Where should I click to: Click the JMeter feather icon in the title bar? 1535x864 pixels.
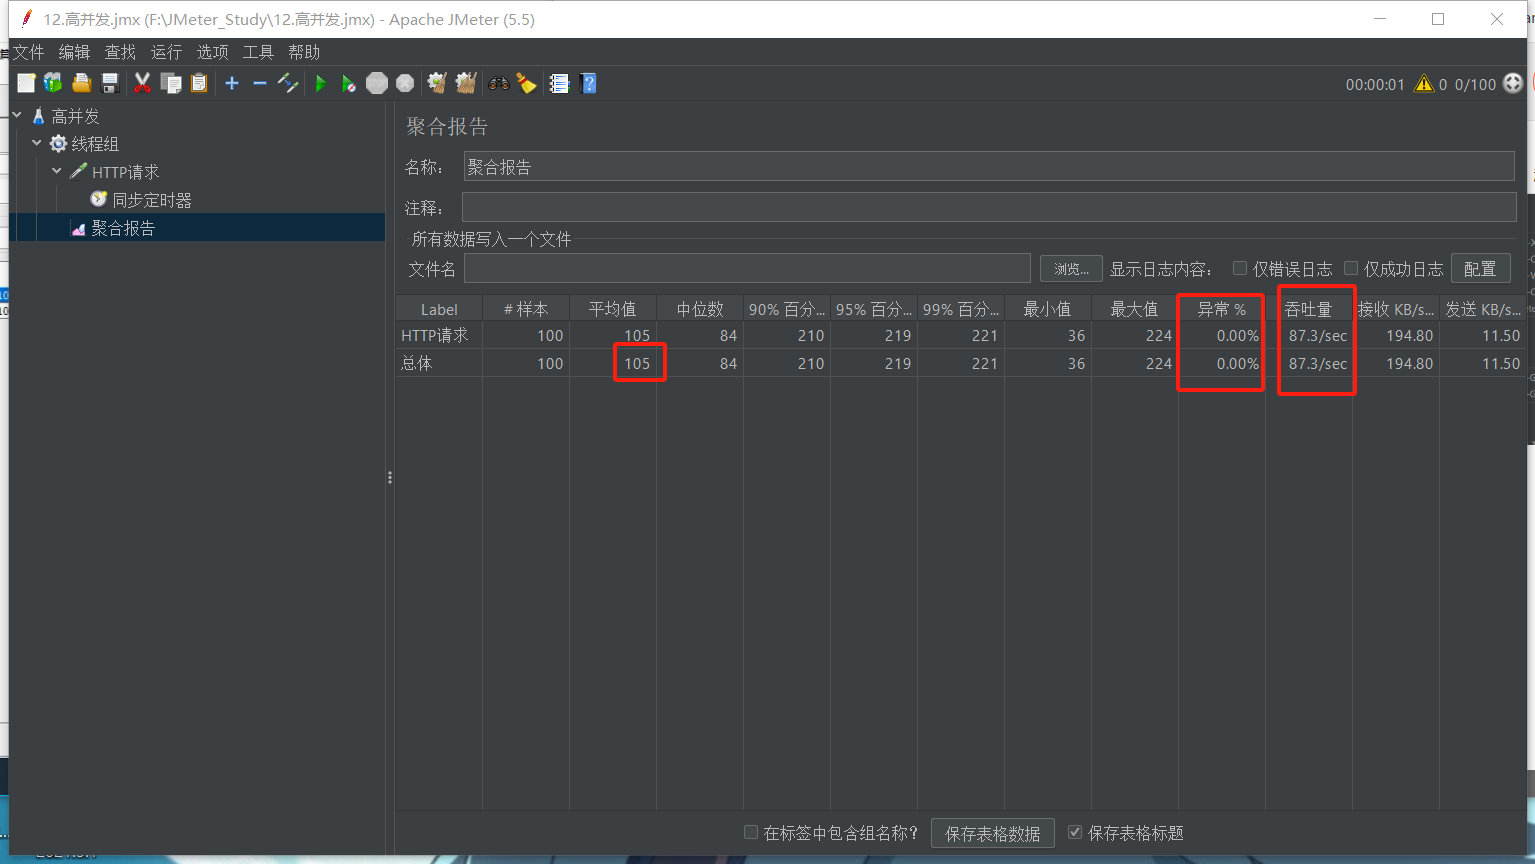tap(26, 18)
